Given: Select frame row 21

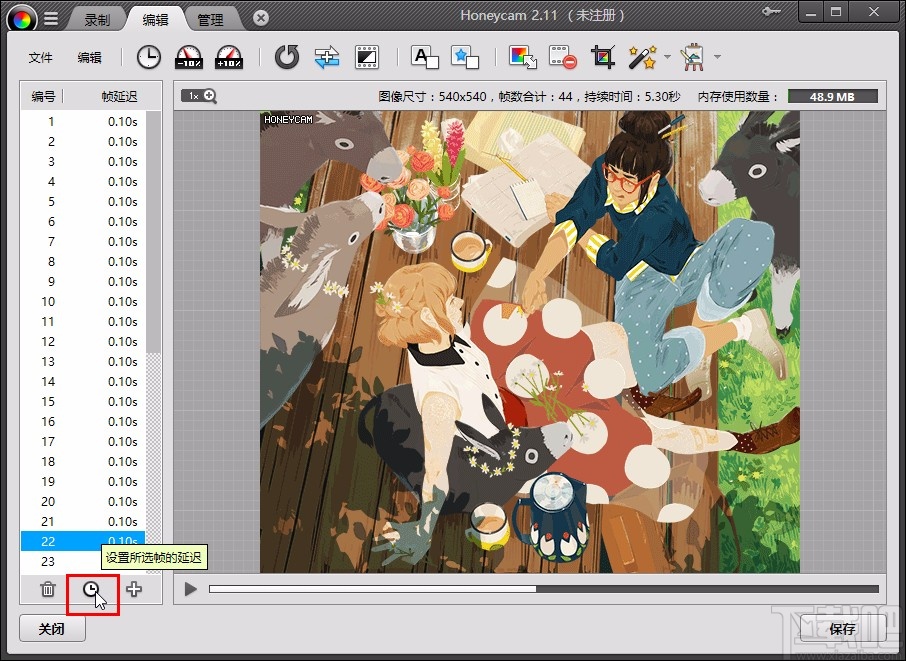Looking at the screenshot, I should click(x=83, y=521).
